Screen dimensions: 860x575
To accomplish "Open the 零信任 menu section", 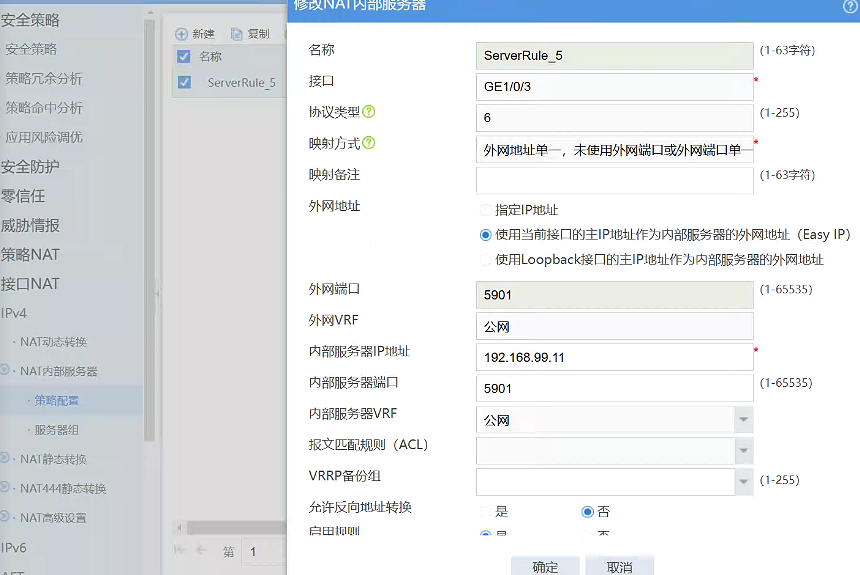I will click(23, 196).
